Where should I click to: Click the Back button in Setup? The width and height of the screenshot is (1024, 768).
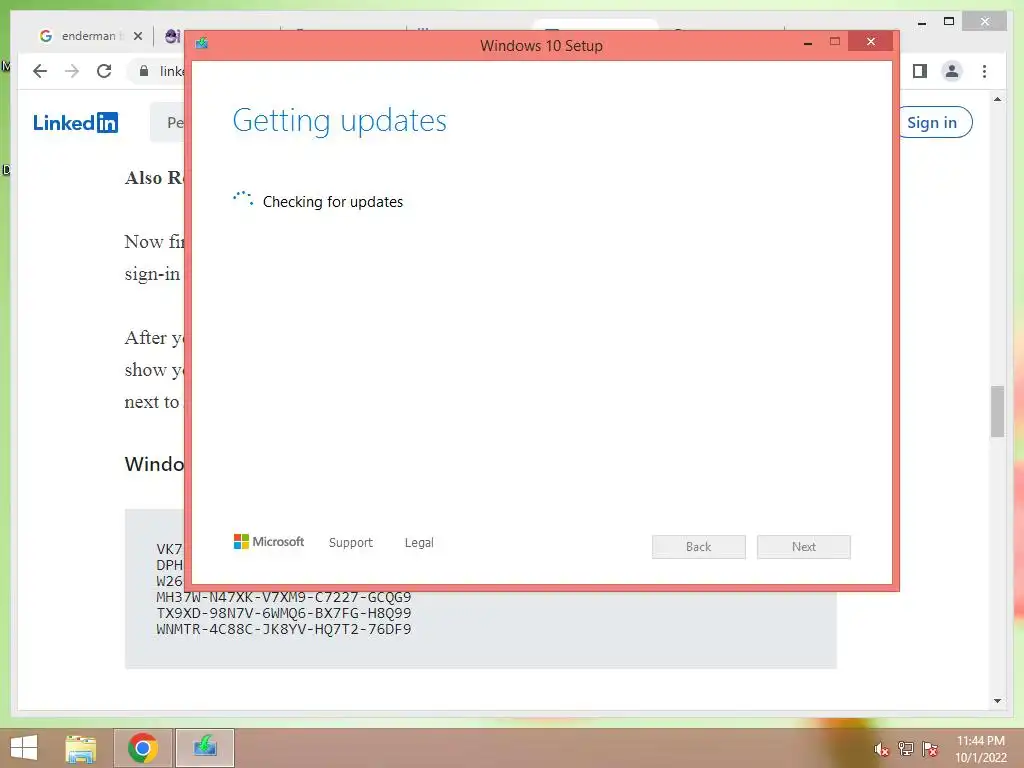tap(698, 547)
